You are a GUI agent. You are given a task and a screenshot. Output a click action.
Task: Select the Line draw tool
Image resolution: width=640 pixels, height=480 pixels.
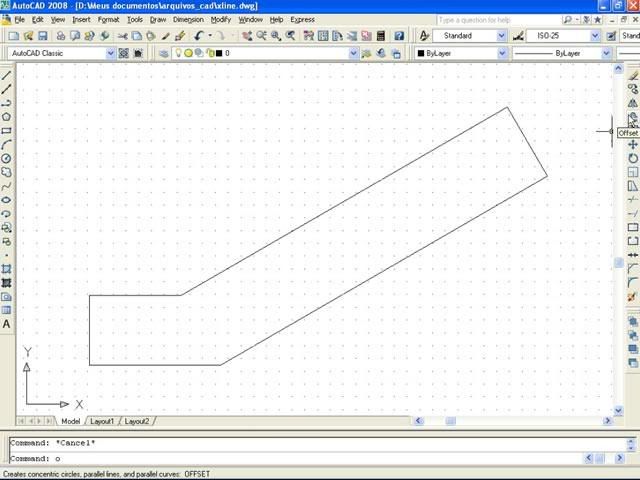pyautogui.click(x=6, y=75)
